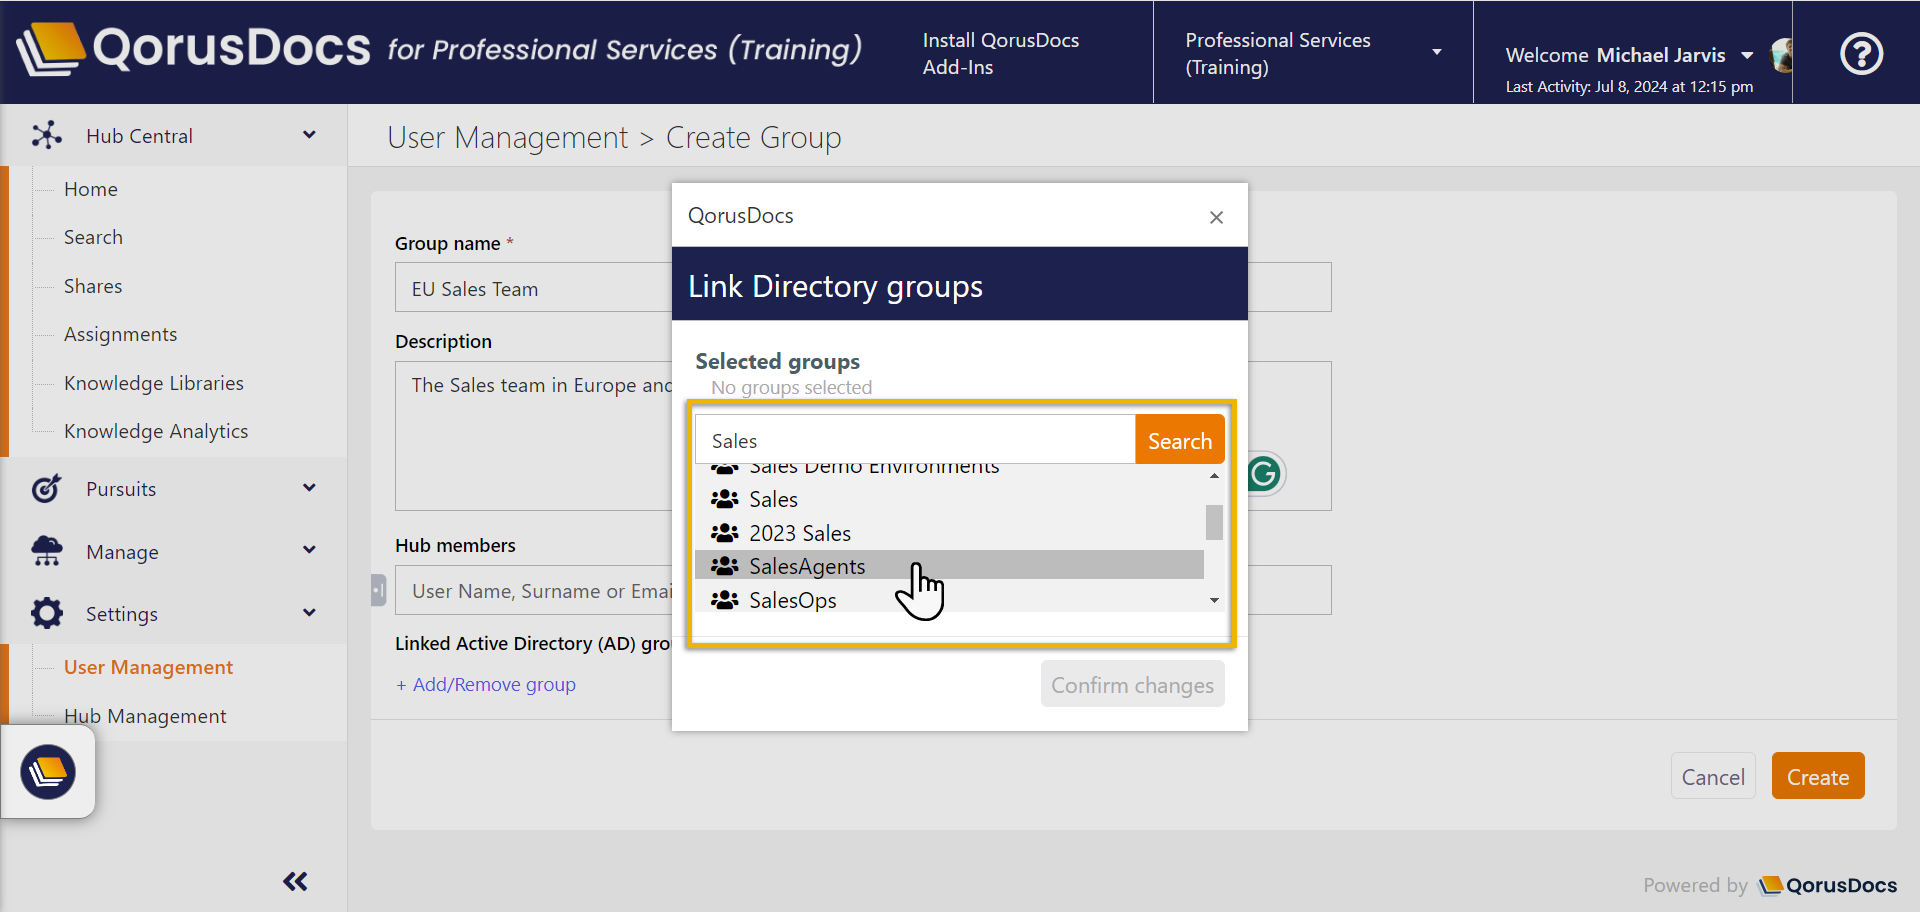The width and height of the screenshot is (1920, 912).
Task: Open the help question mark icon
Action: click(1861, 53)
